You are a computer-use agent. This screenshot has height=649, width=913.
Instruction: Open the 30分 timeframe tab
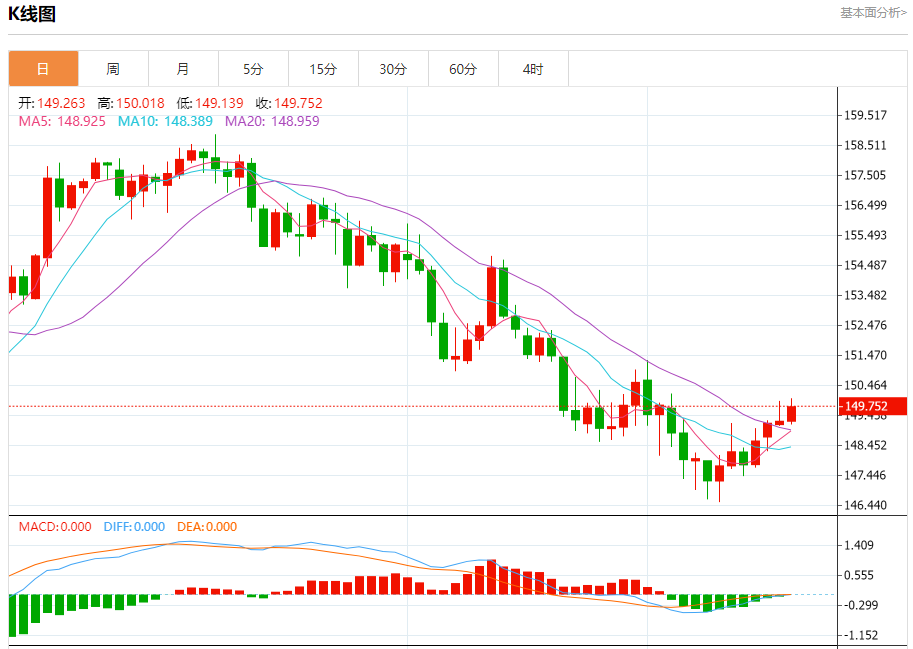(x=393, y=69)
